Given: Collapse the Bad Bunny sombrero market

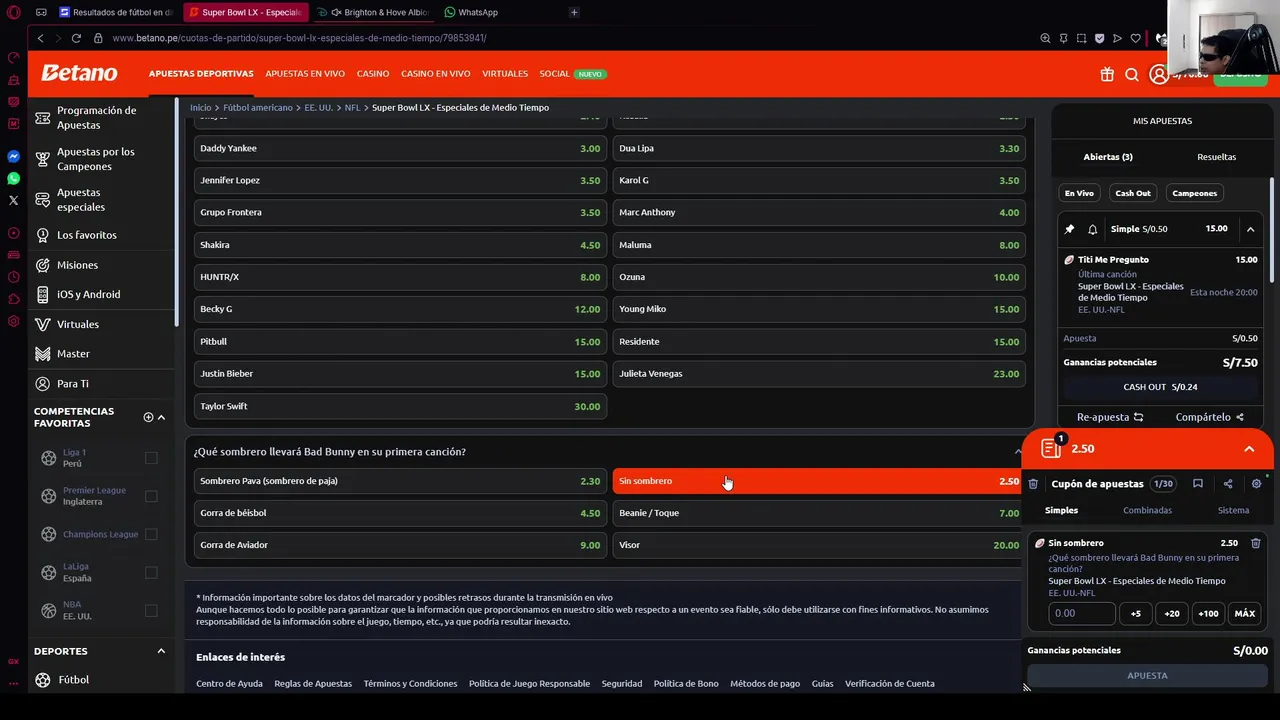Looking at the screenshot, I should point(1017,452).
